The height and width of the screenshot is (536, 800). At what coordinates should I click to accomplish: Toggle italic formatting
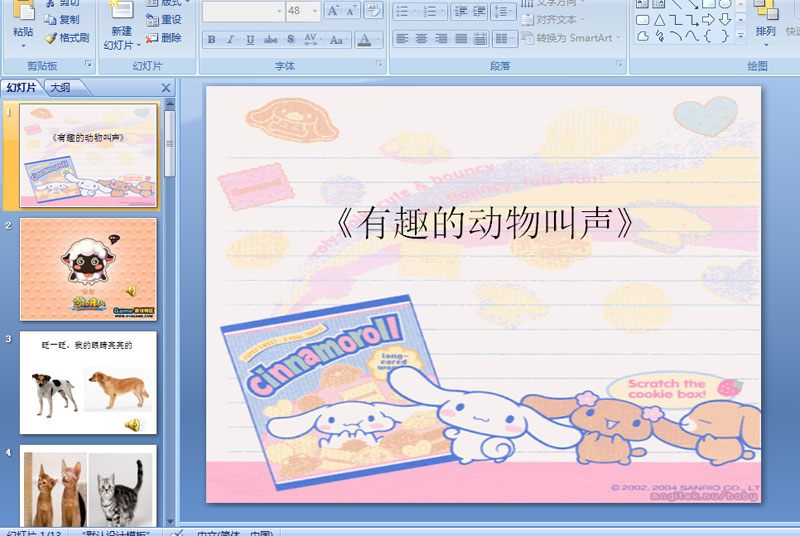click(231, 39)
